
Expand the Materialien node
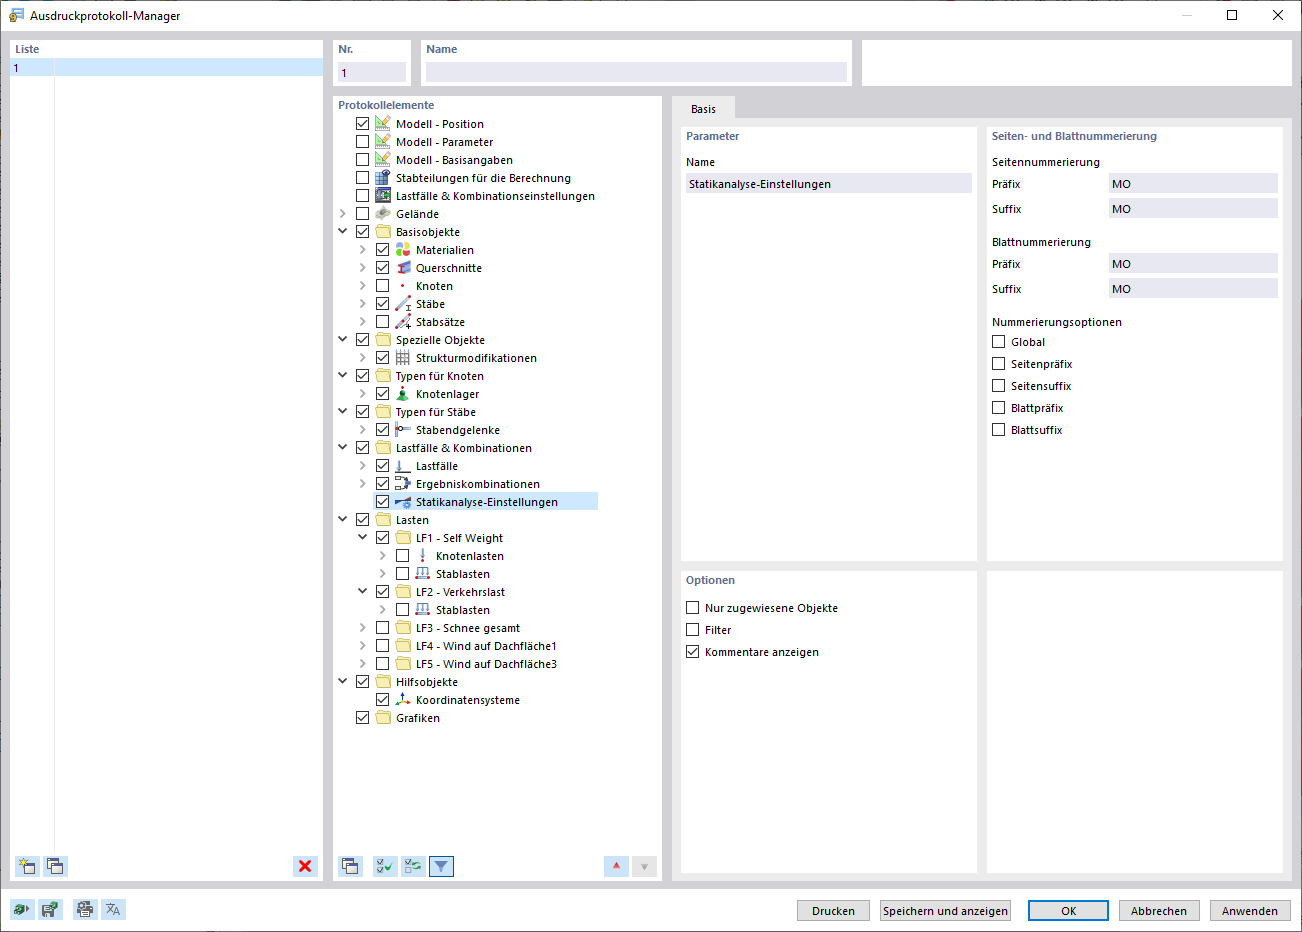[x=363, y=250]
